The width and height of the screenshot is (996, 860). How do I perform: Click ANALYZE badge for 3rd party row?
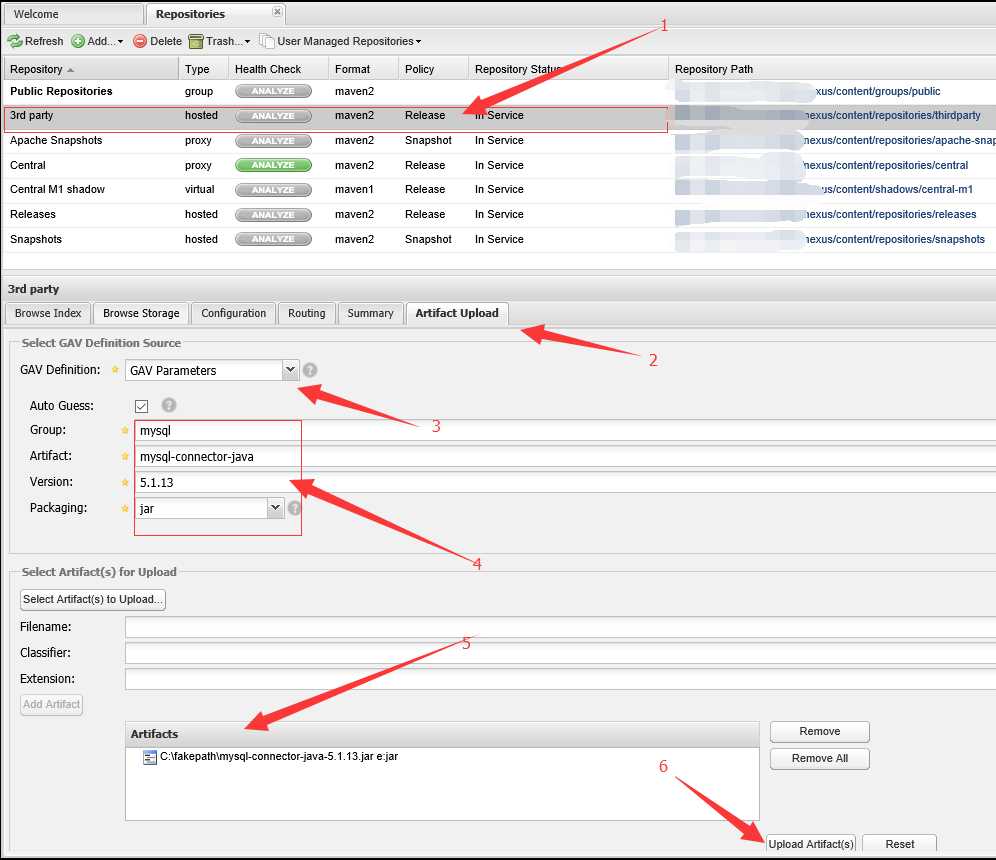273,116
